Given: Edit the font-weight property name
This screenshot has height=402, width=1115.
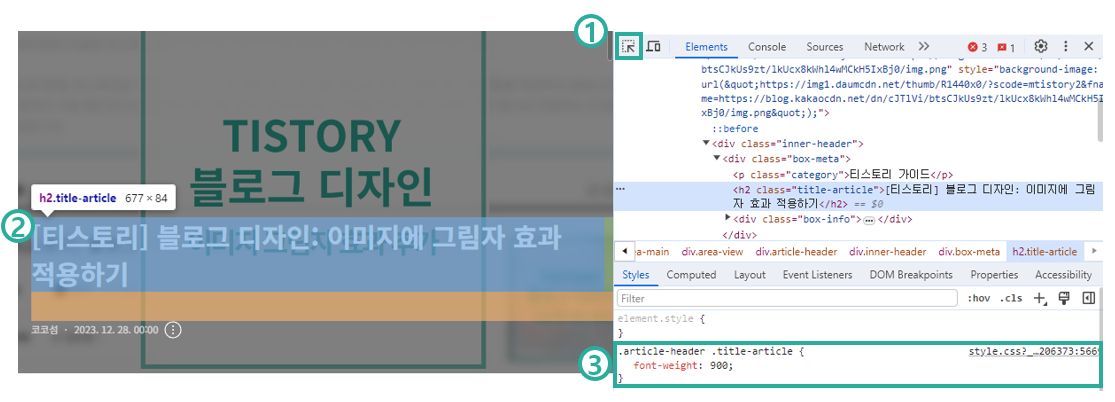Looking at the screenshot, I should (664, 365).
